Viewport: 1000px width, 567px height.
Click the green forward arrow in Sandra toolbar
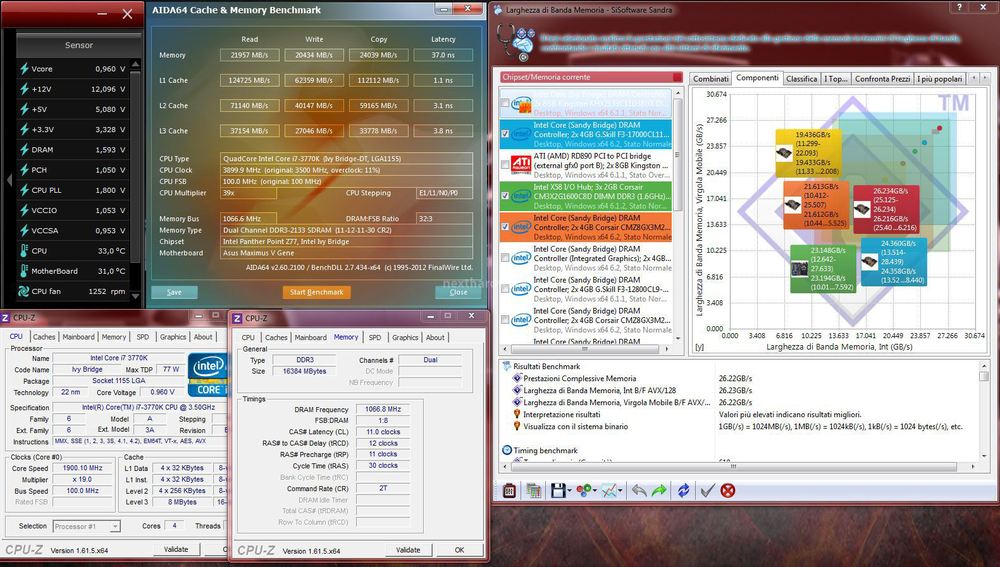[x=659, y=490]
